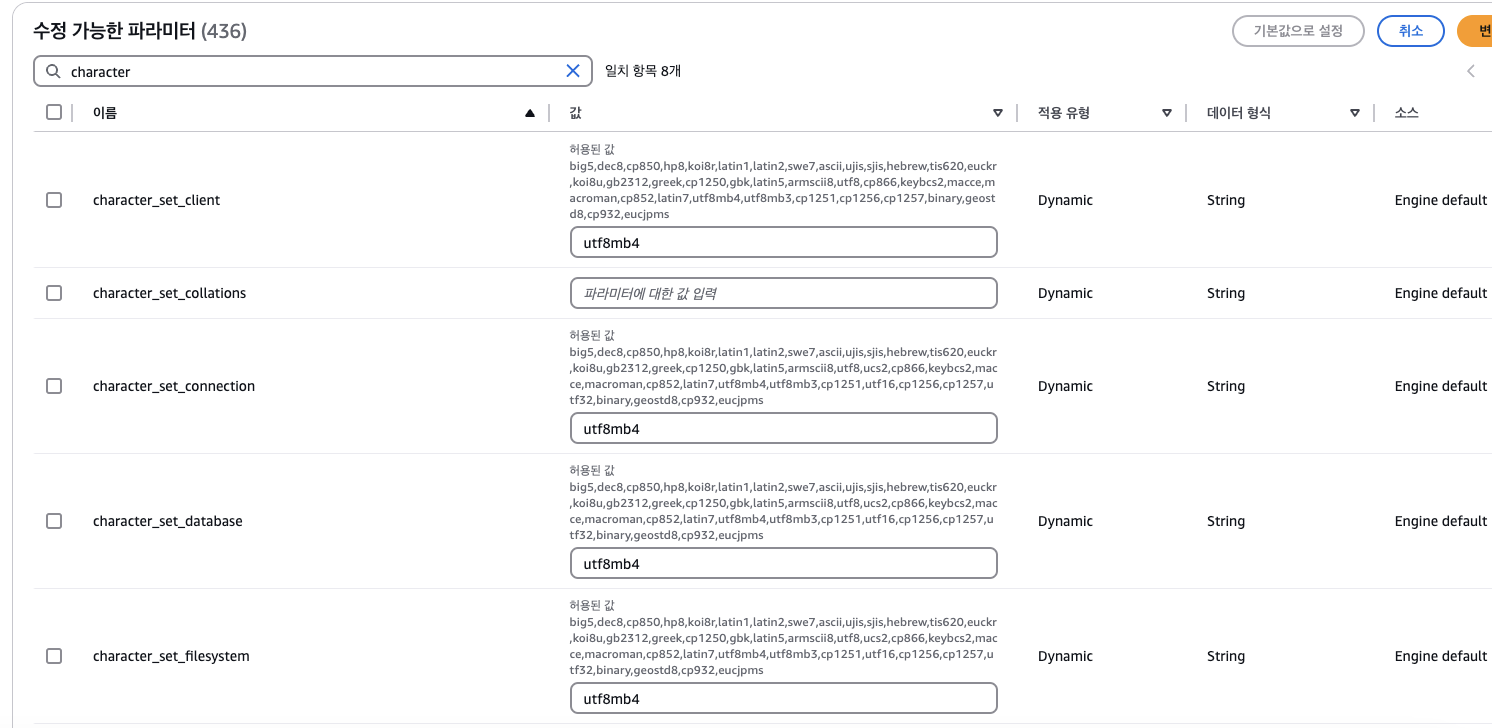The height and width of the screenshot is (728, 1492).
Task: Open the apply type column filter
Action: [1166, 113]
